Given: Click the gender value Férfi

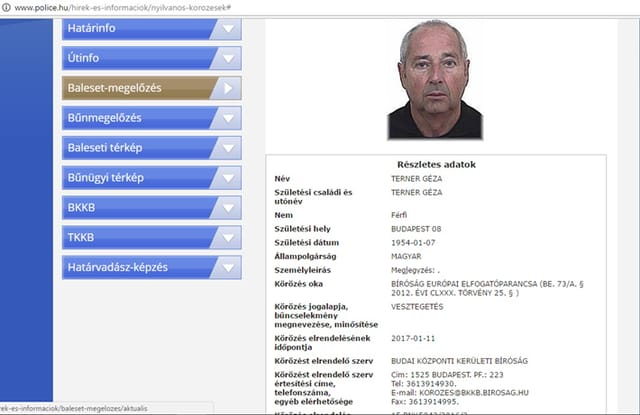Looking at the screenshot, I should [x=399, y=215].
